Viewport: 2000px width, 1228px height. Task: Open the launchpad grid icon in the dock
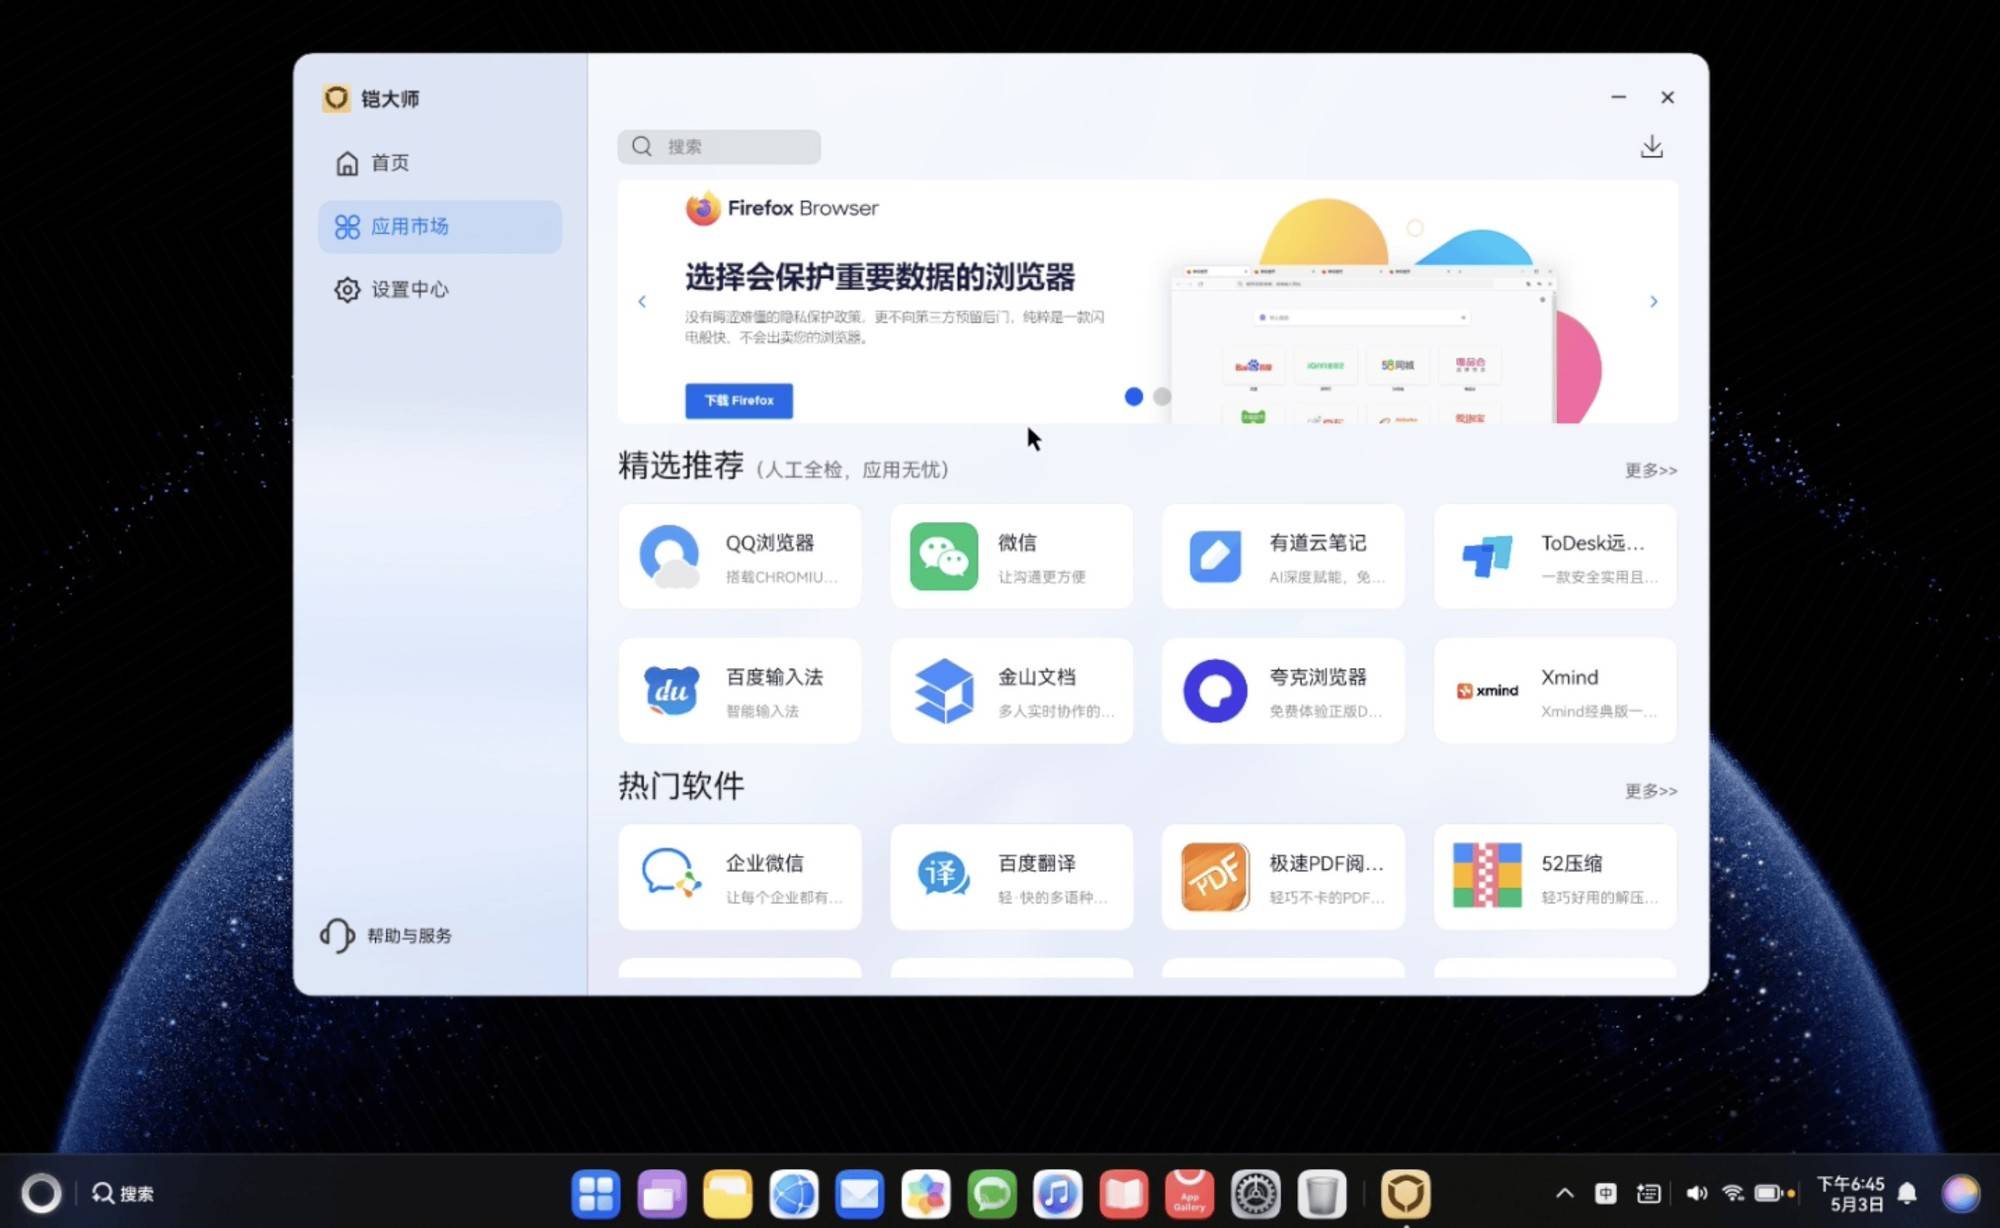tap(596, 1193)
